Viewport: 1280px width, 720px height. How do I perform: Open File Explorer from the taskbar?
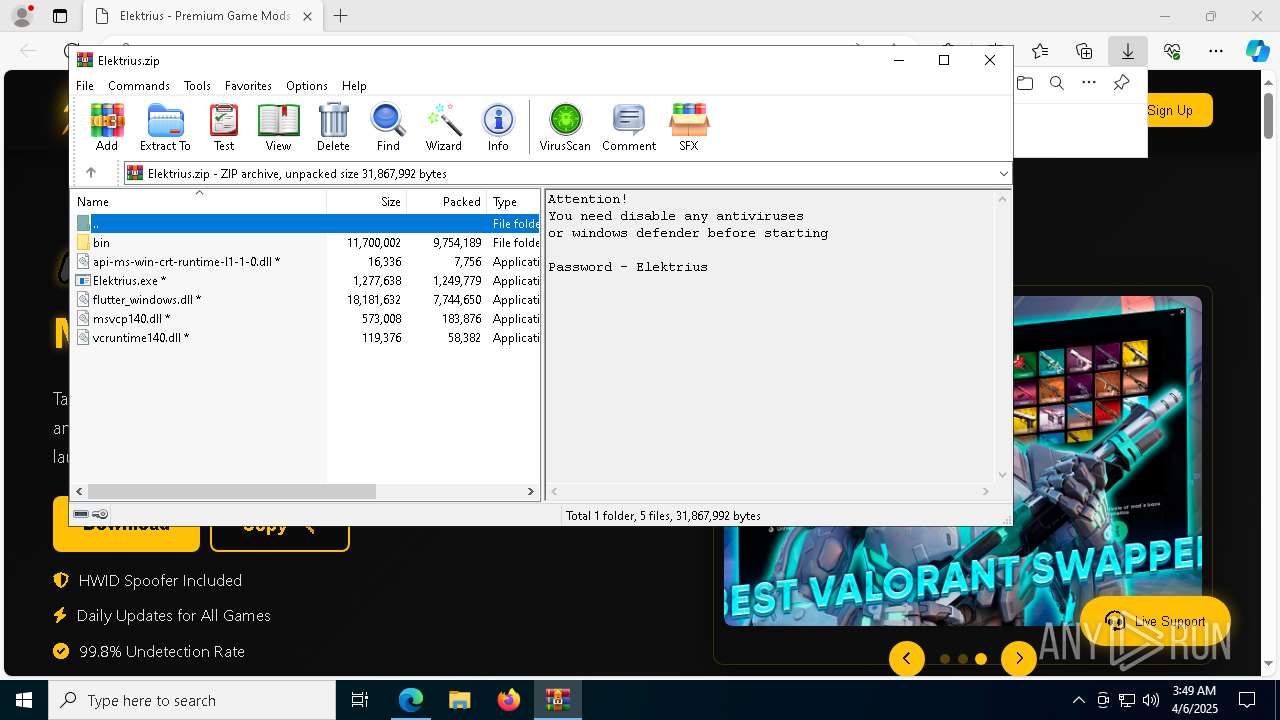pos(460,700)
